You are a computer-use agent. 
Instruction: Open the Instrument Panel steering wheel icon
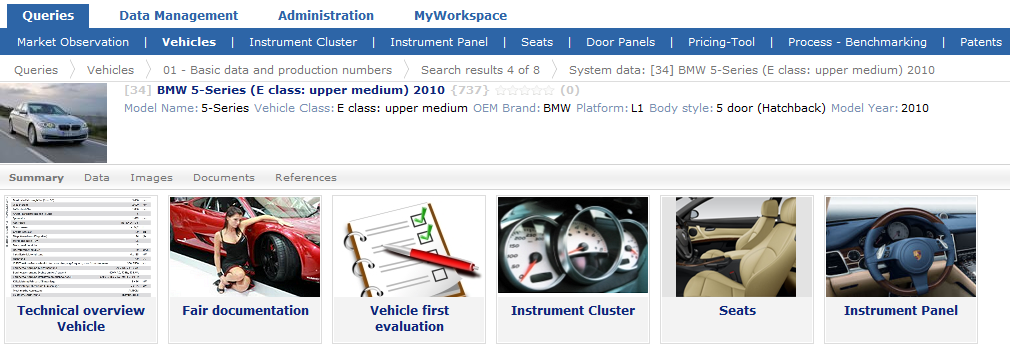coord(900,247)
